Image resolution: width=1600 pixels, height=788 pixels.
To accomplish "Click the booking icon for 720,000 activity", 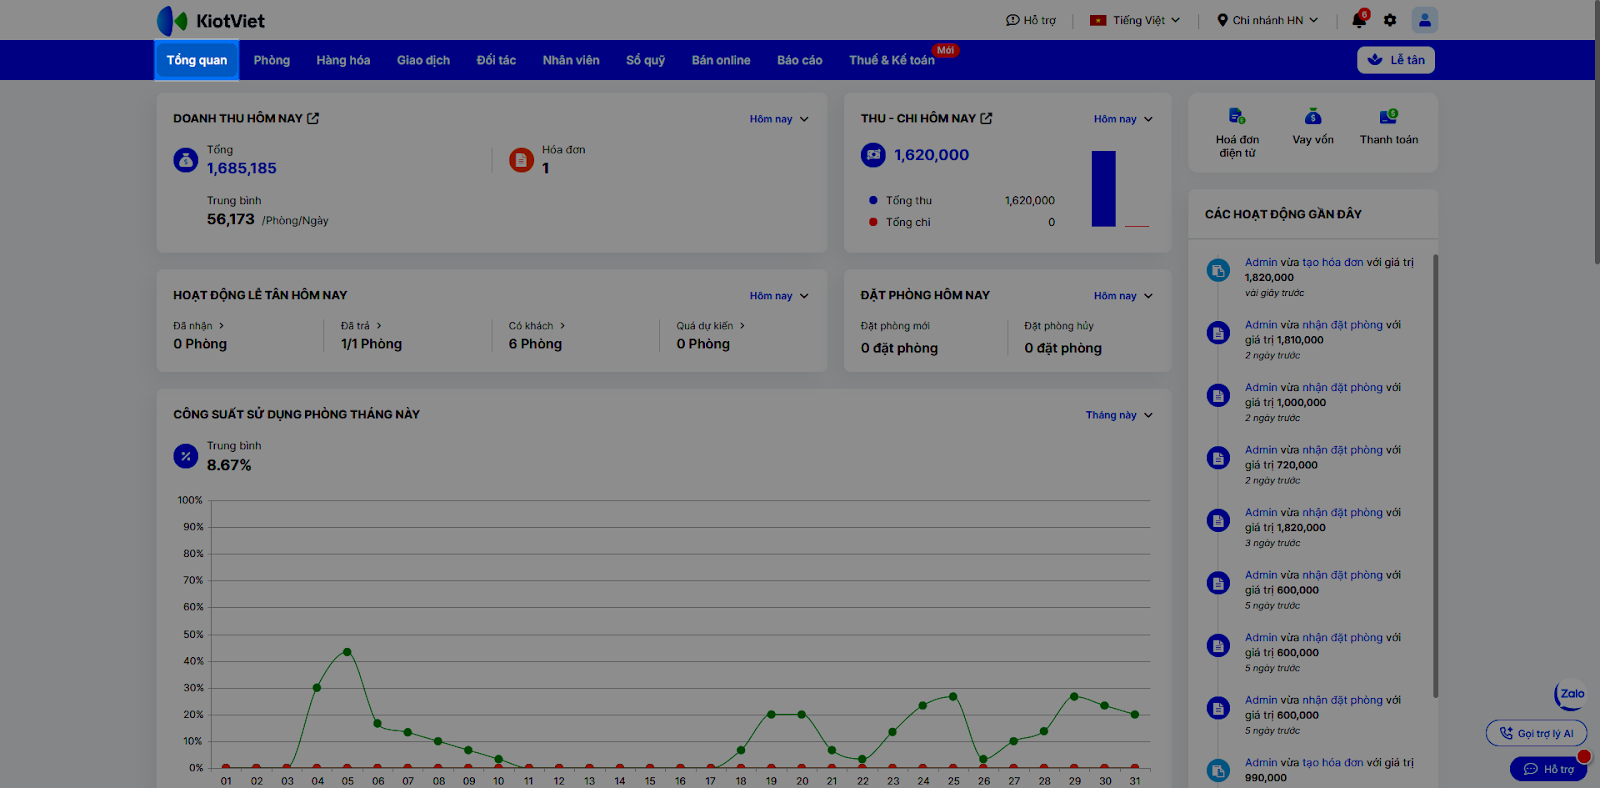I will pos(1218,458).
